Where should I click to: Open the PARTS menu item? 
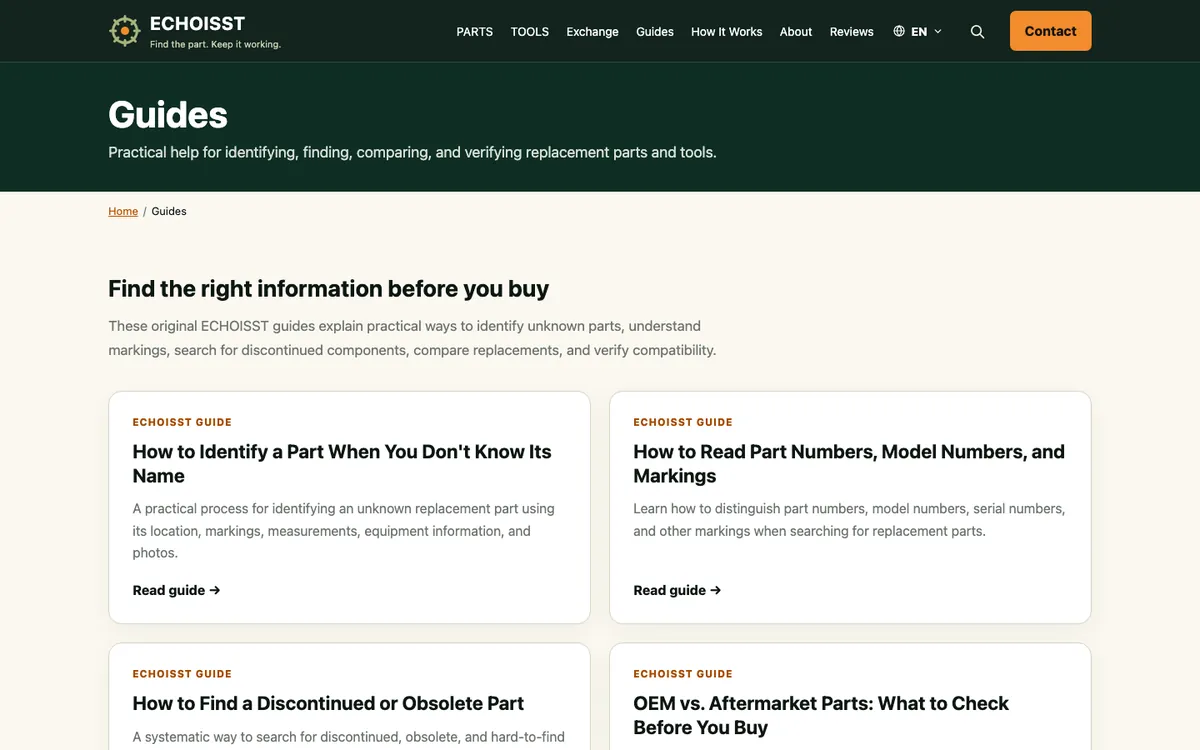click(474, 32)
